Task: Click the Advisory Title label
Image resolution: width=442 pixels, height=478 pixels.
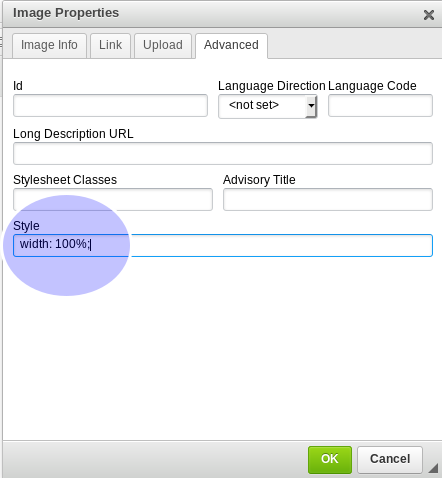Action: click(259, 180)
